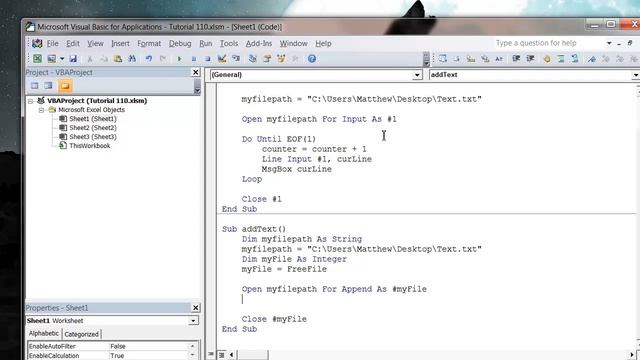
Task: Click the View Microsoft Excel icon
Action: 38,59
